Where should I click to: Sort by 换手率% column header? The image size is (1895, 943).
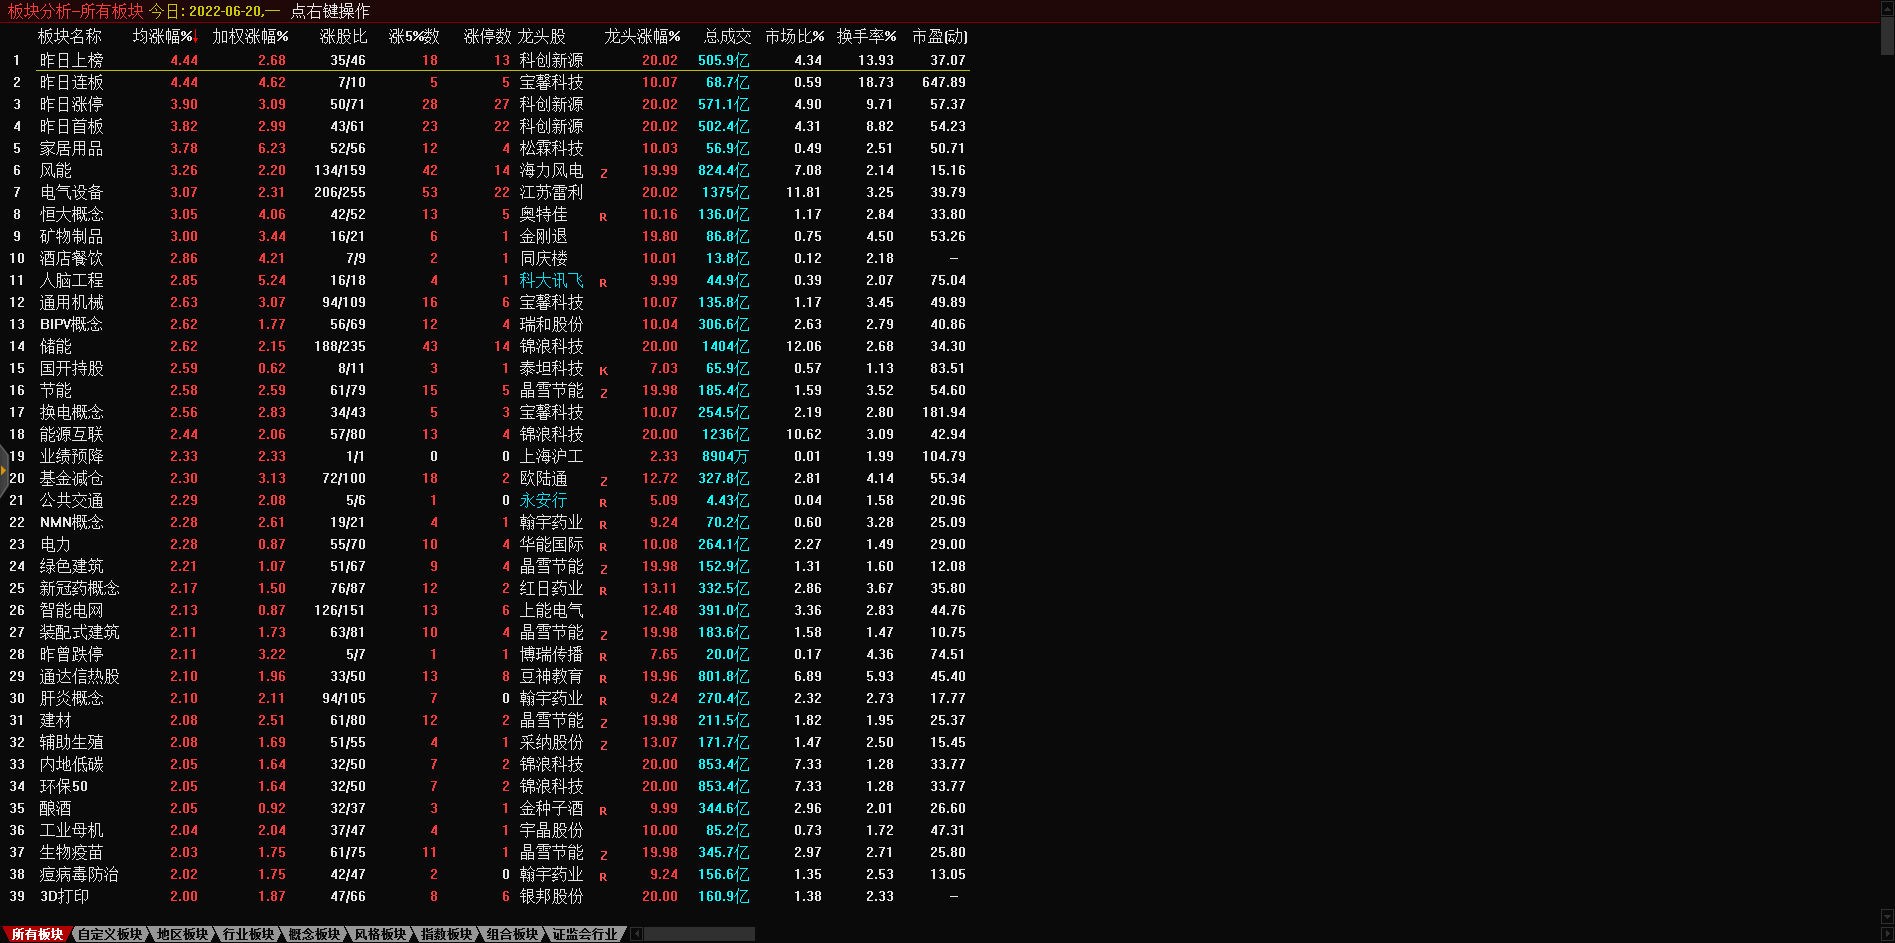pos(866,36)
